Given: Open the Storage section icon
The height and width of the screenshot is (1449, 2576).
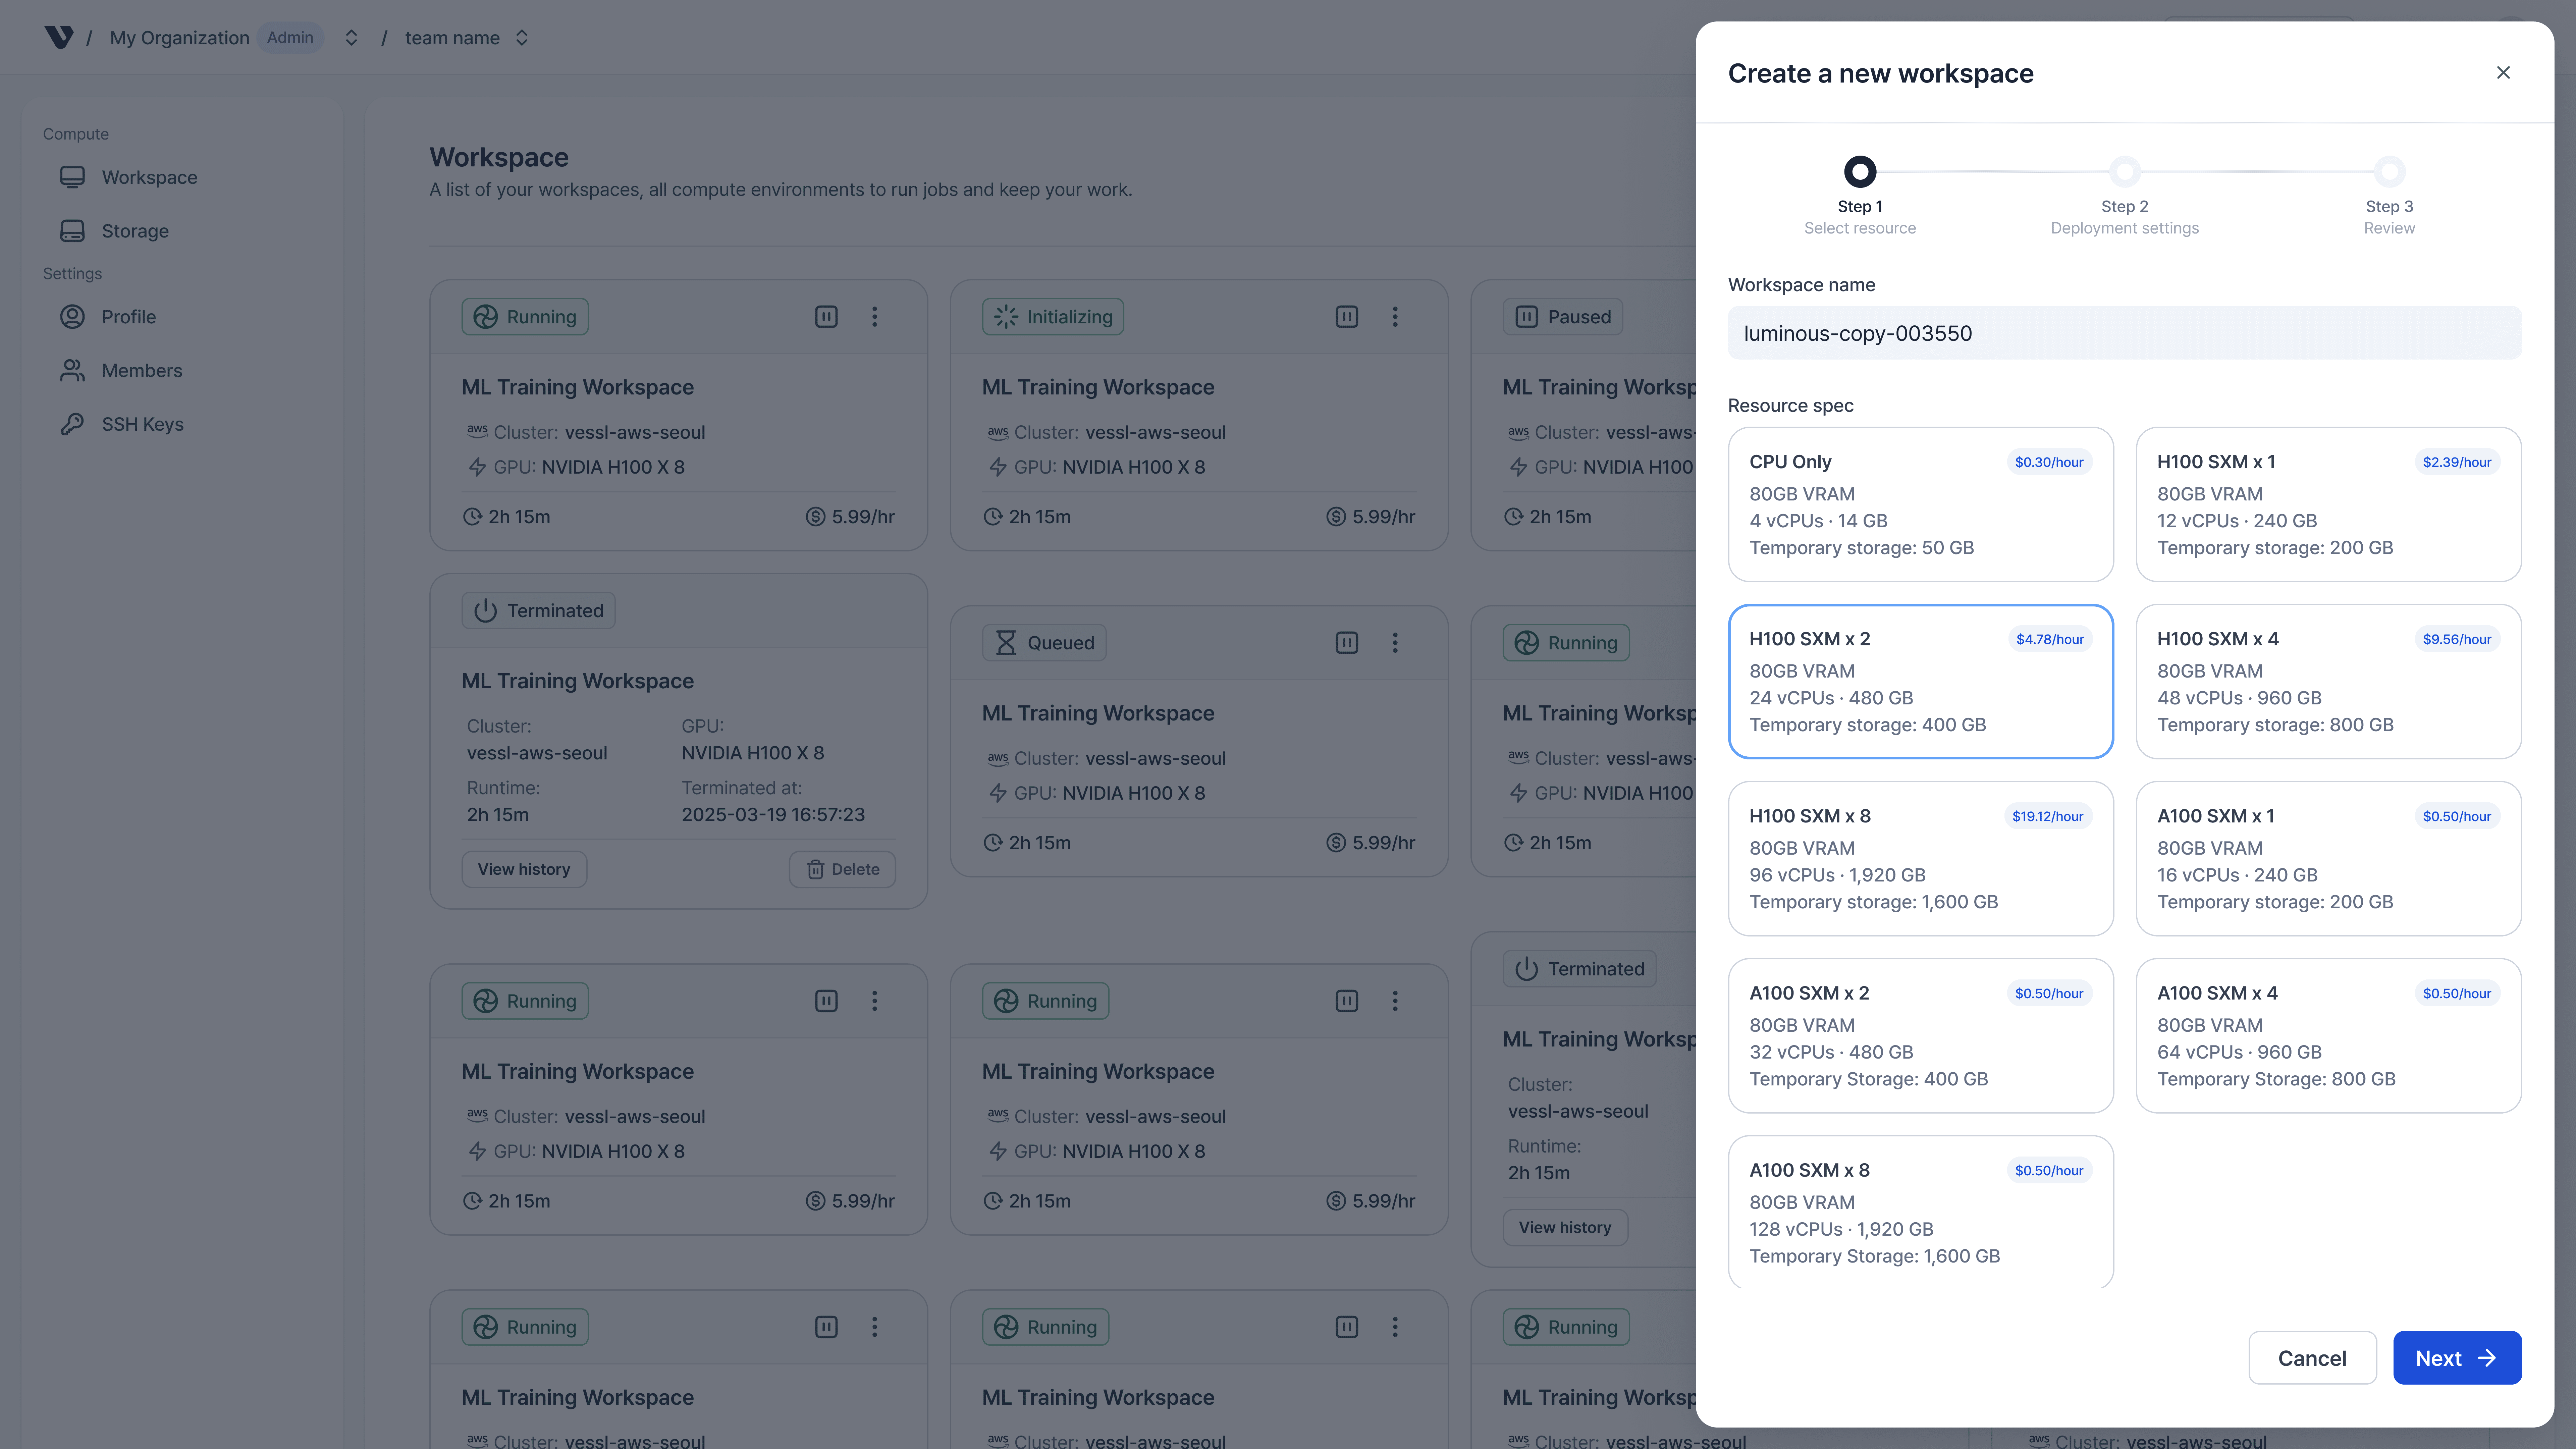Looking at the screenshot, I should point(72,230).
